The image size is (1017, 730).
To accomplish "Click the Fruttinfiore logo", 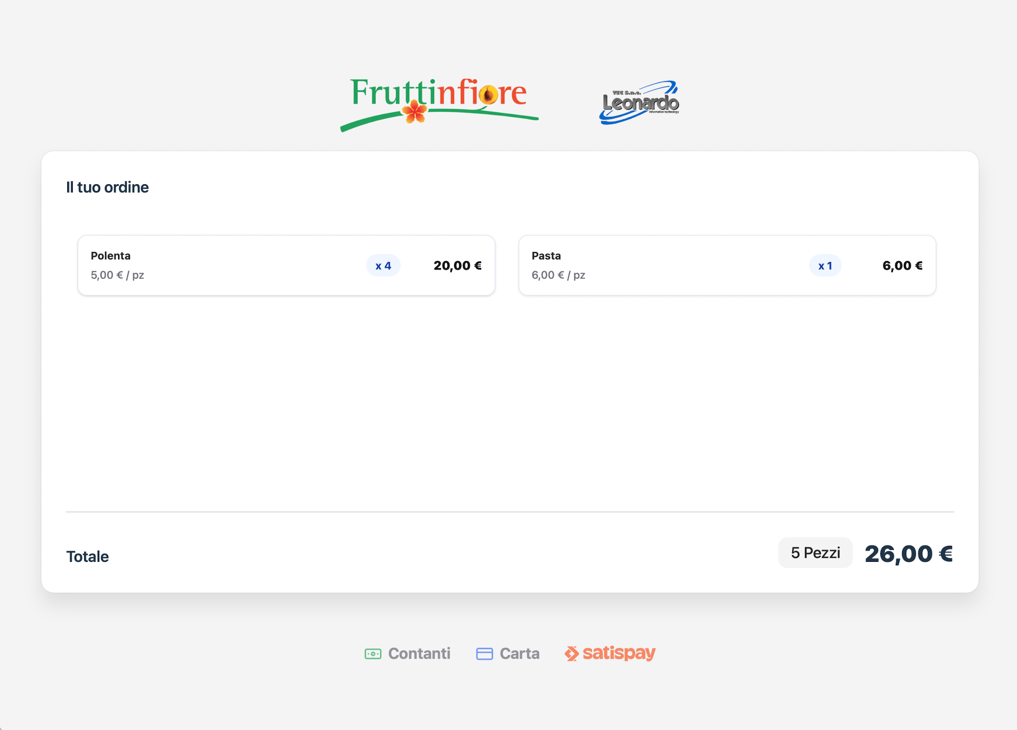I will [x=439, y=102].
